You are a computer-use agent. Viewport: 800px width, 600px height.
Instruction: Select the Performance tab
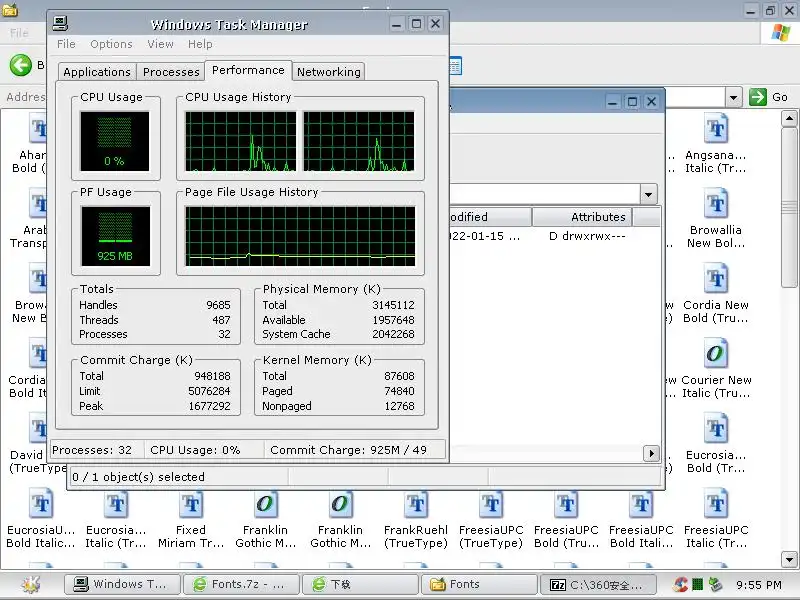[x=248, y=70]
